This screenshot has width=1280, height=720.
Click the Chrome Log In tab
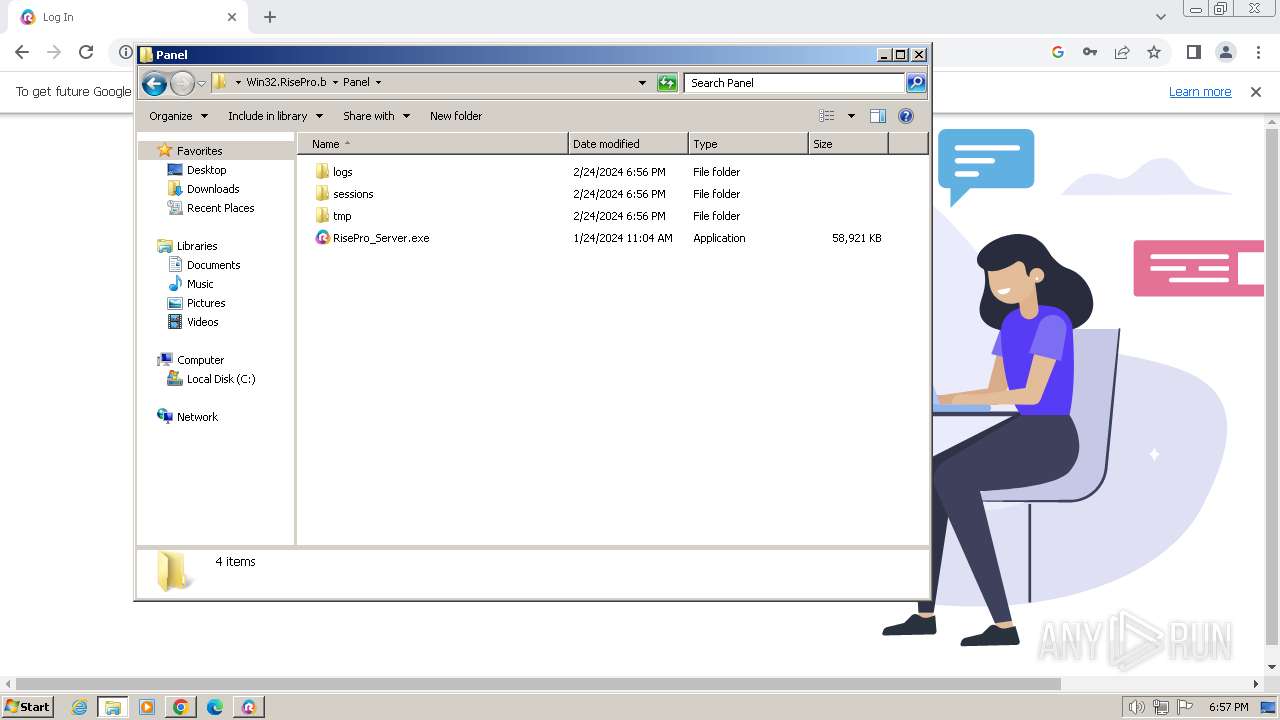(128, 17)
